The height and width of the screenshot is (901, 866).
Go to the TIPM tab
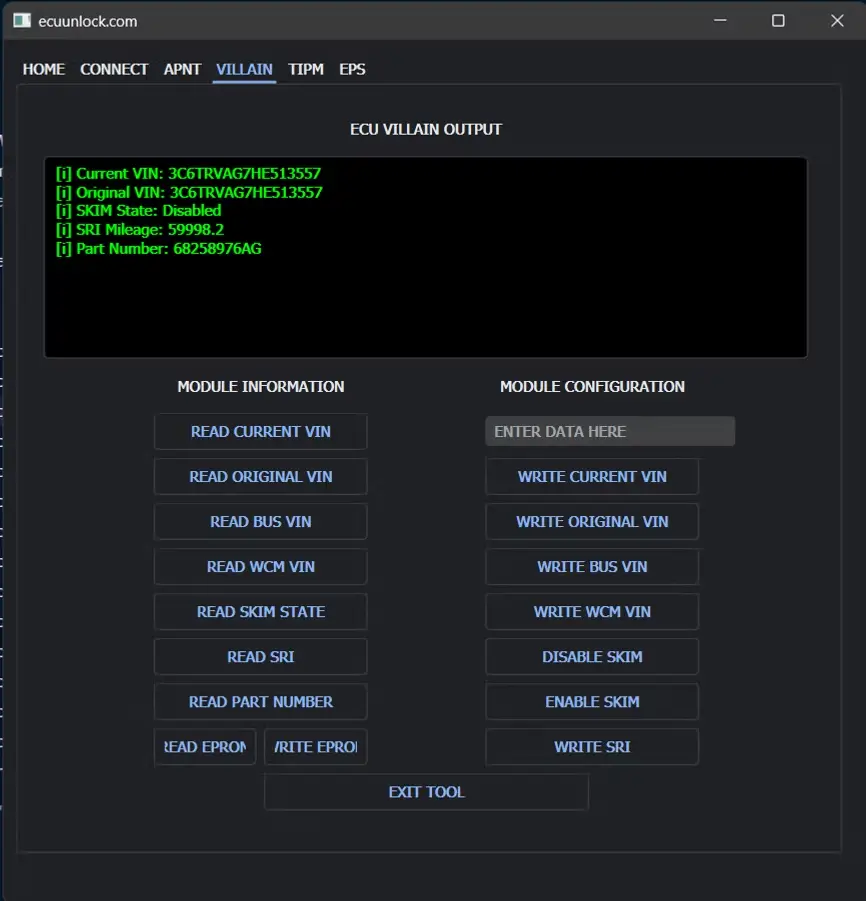(306, 69)
